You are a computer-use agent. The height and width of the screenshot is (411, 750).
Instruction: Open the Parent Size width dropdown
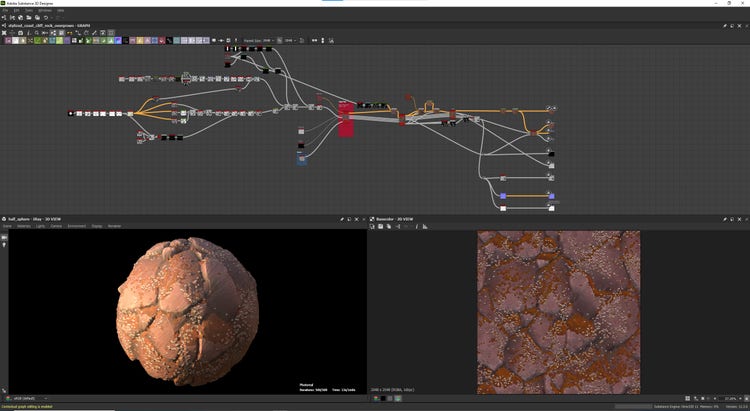point(267,41)
